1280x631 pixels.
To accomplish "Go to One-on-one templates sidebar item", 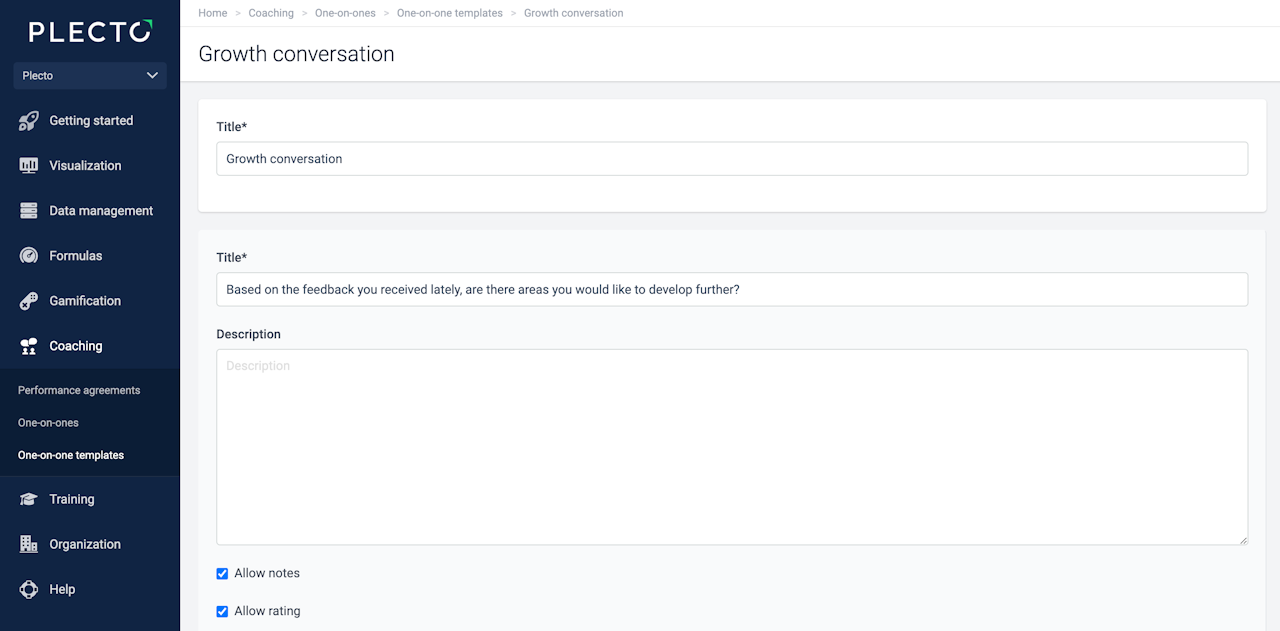I will 71,455.
